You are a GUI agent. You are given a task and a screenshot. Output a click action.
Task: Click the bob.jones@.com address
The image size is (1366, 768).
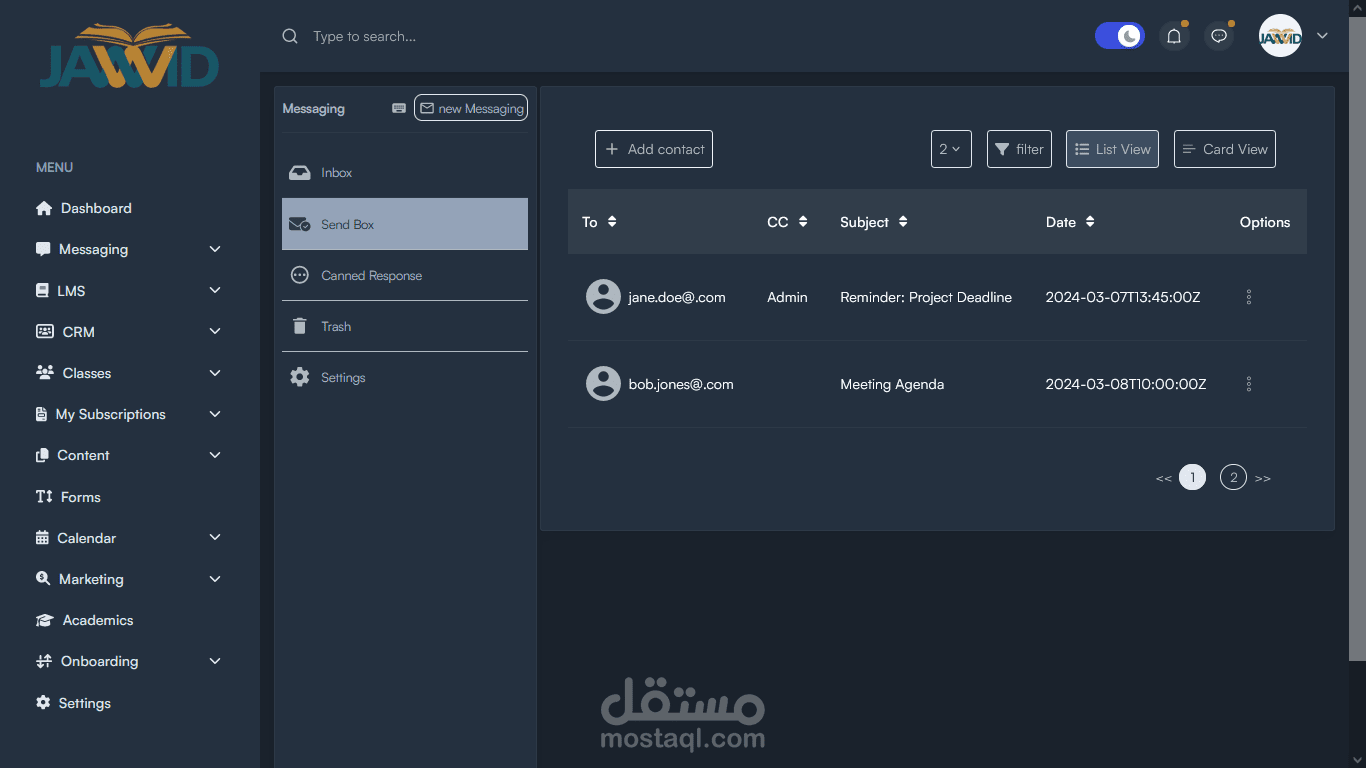(x=681, y=384)
